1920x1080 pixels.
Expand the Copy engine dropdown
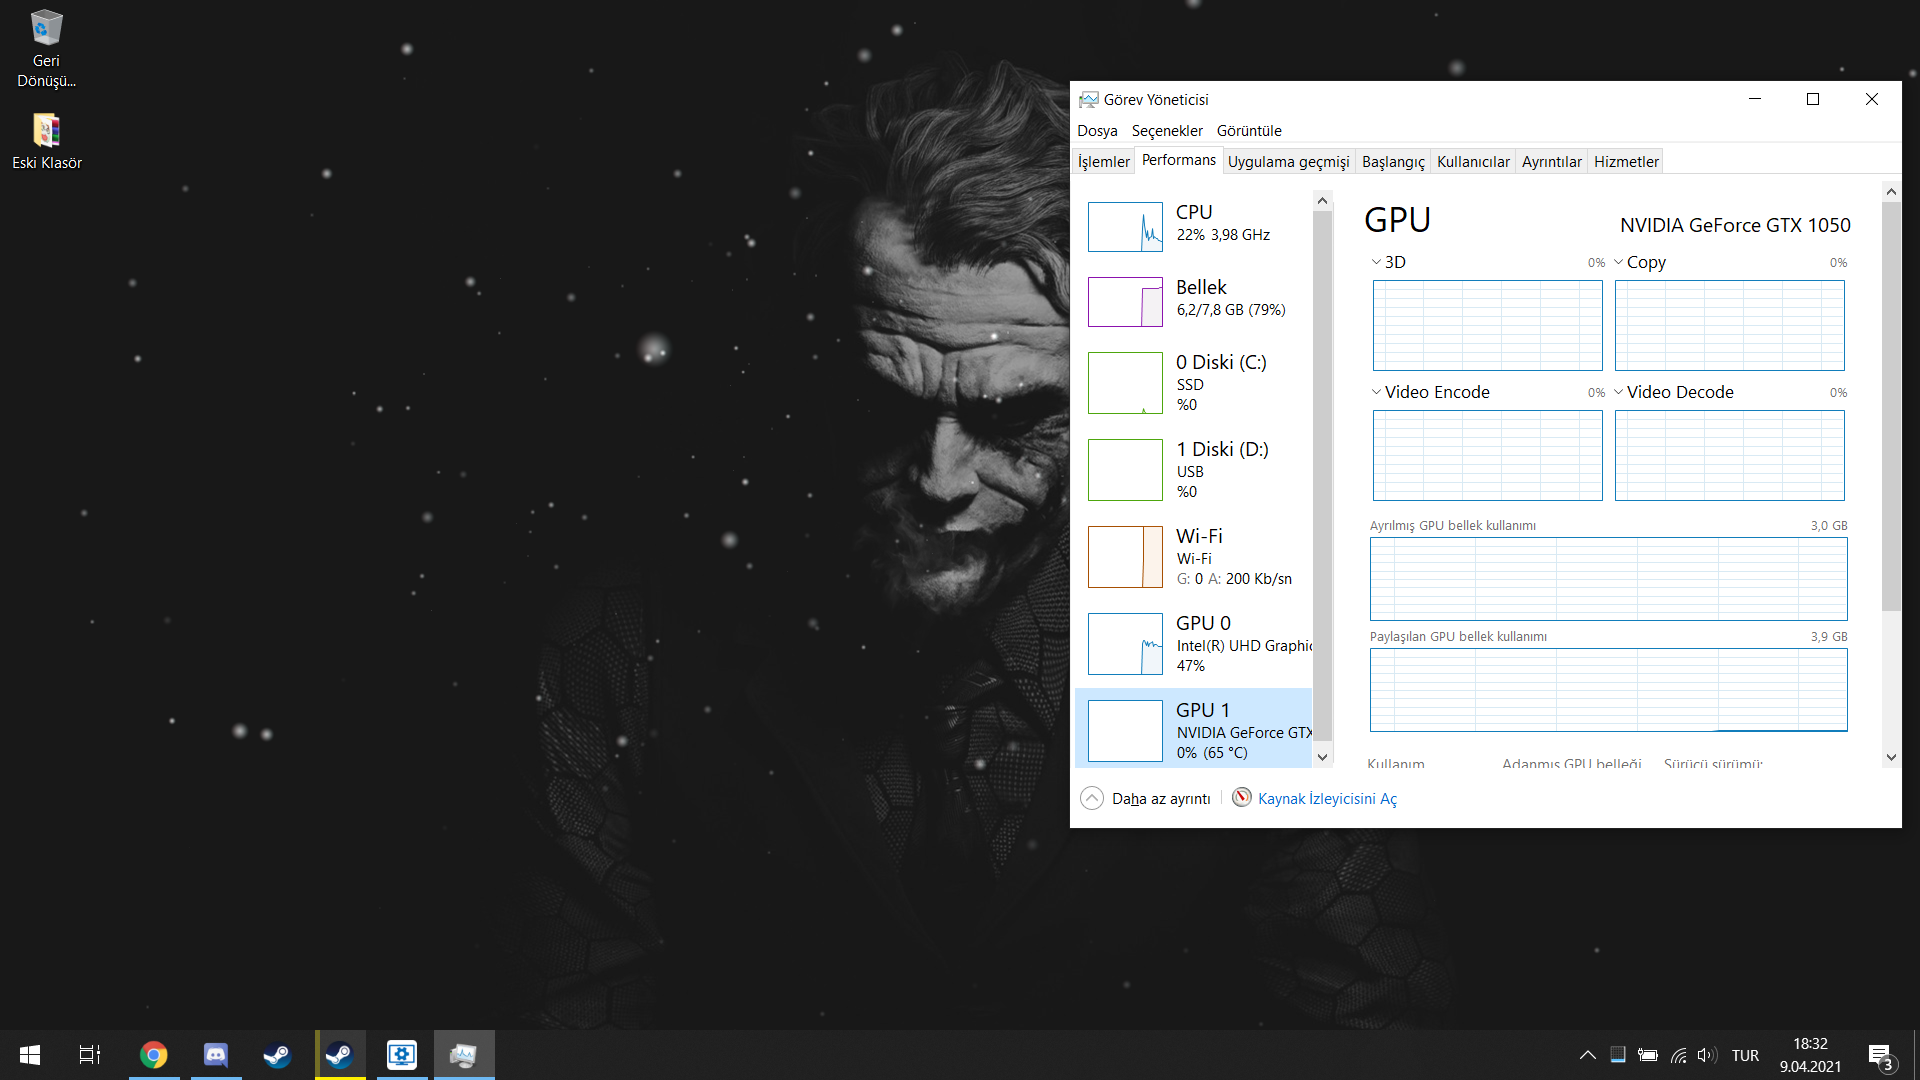click(1619, 262)
